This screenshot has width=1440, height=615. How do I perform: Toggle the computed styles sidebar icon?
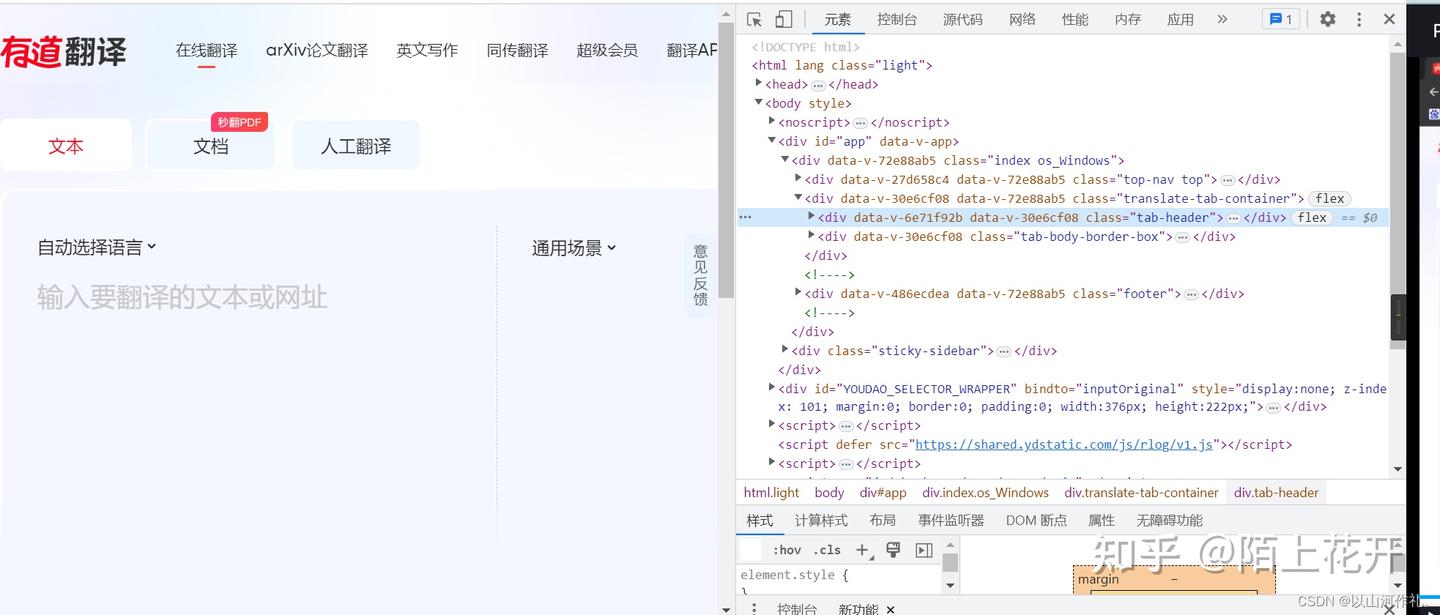tap(924, 550)
